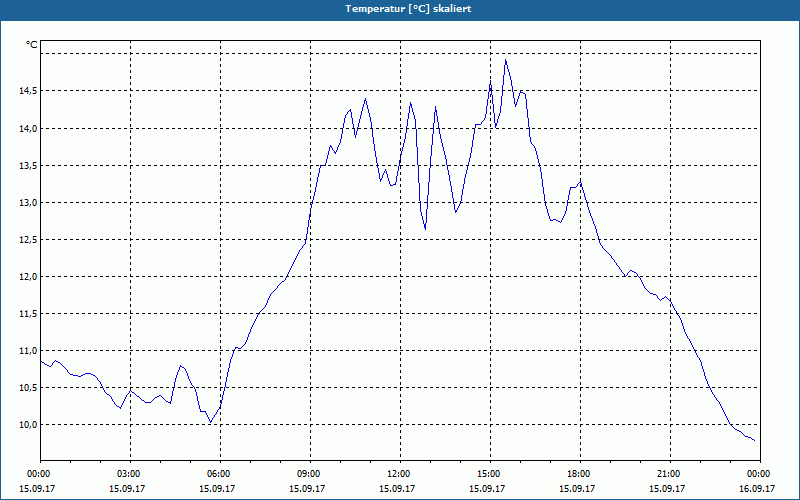Click the '°C' unit label on the y-axis

click(31, 45)
